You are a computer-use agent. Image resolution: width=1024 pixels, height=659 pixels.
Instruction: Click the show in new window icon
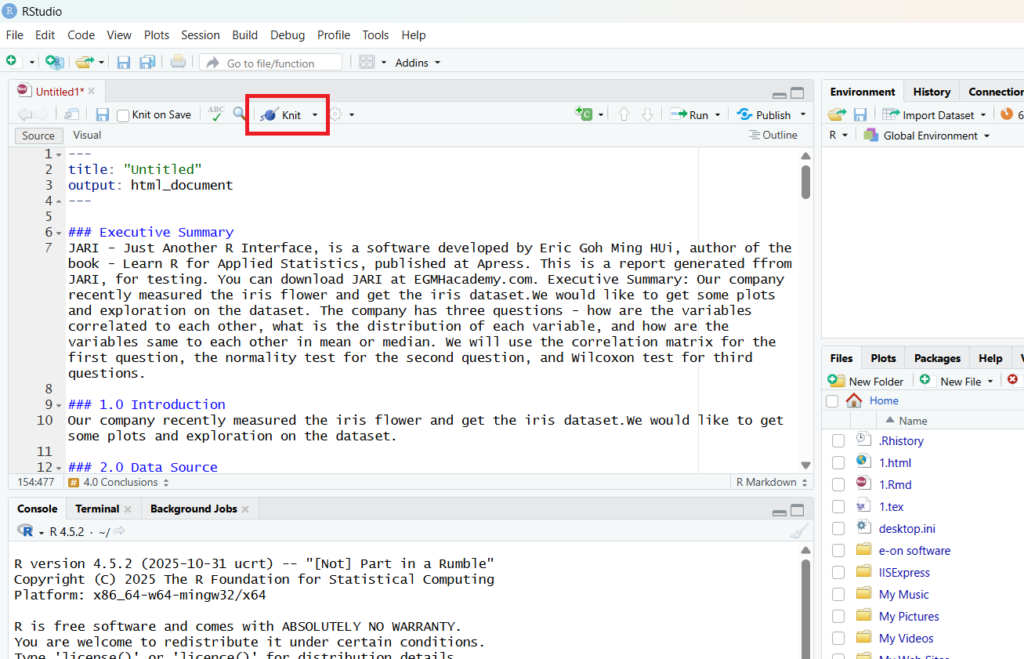(72, 115)
